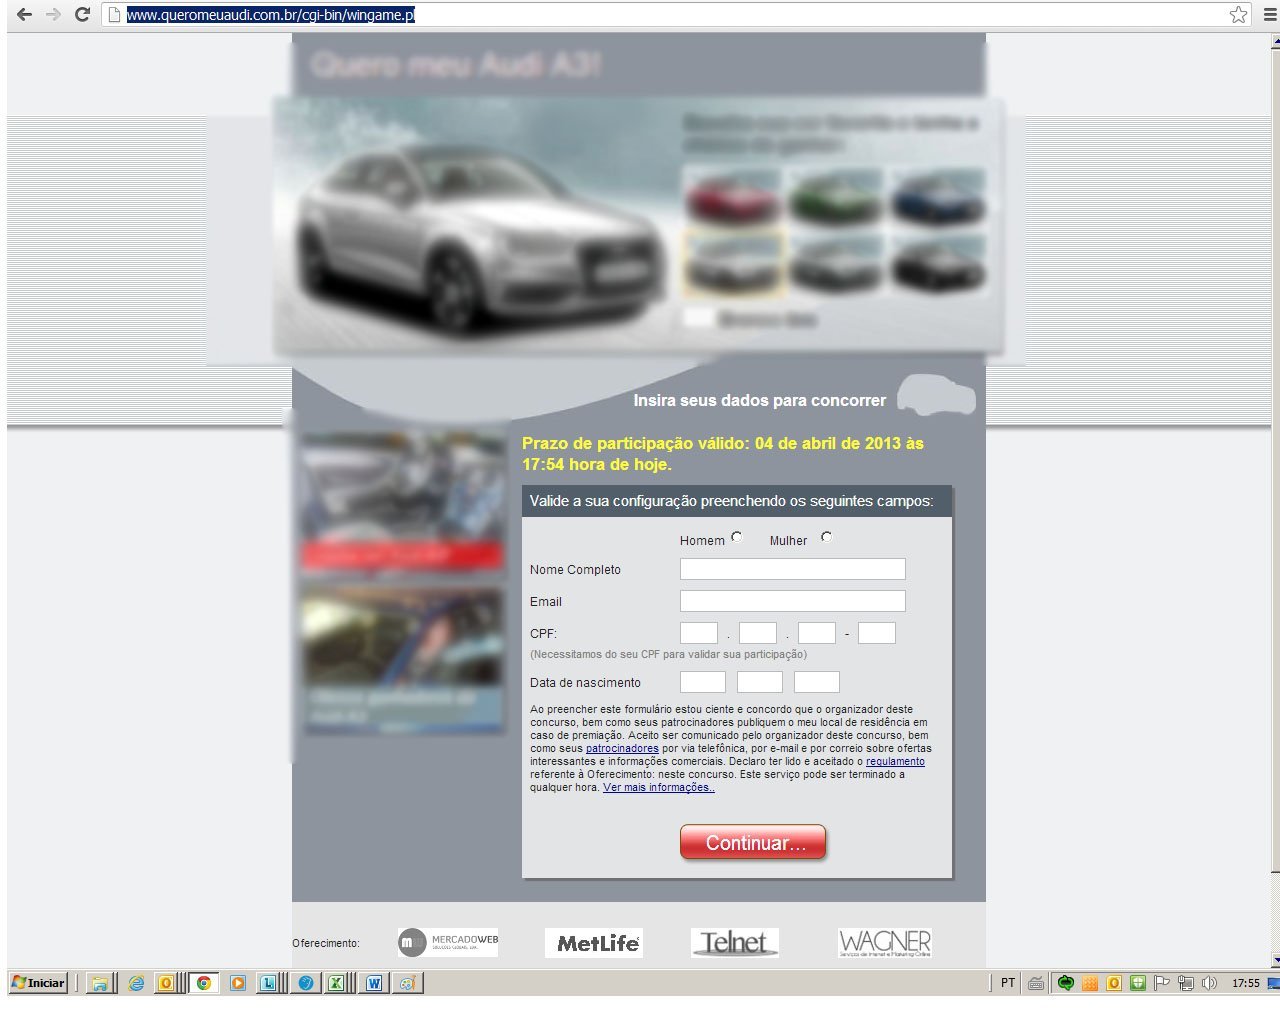
Task: Select the Mulher radio button
Action: click(x=826, y=537)
